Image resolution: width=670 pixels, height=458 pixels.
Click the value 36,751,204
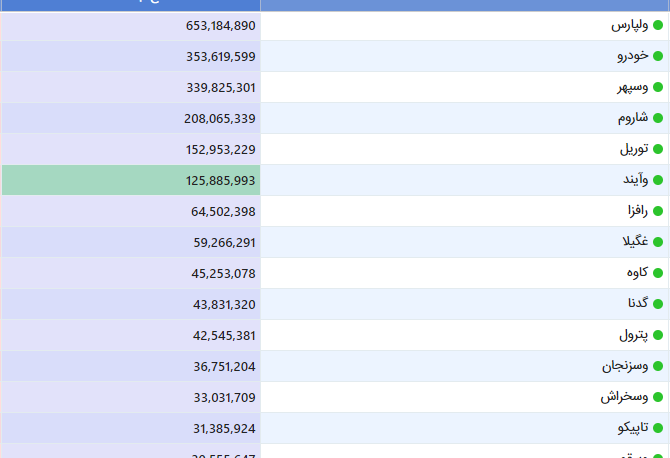[x=224, y=367]
